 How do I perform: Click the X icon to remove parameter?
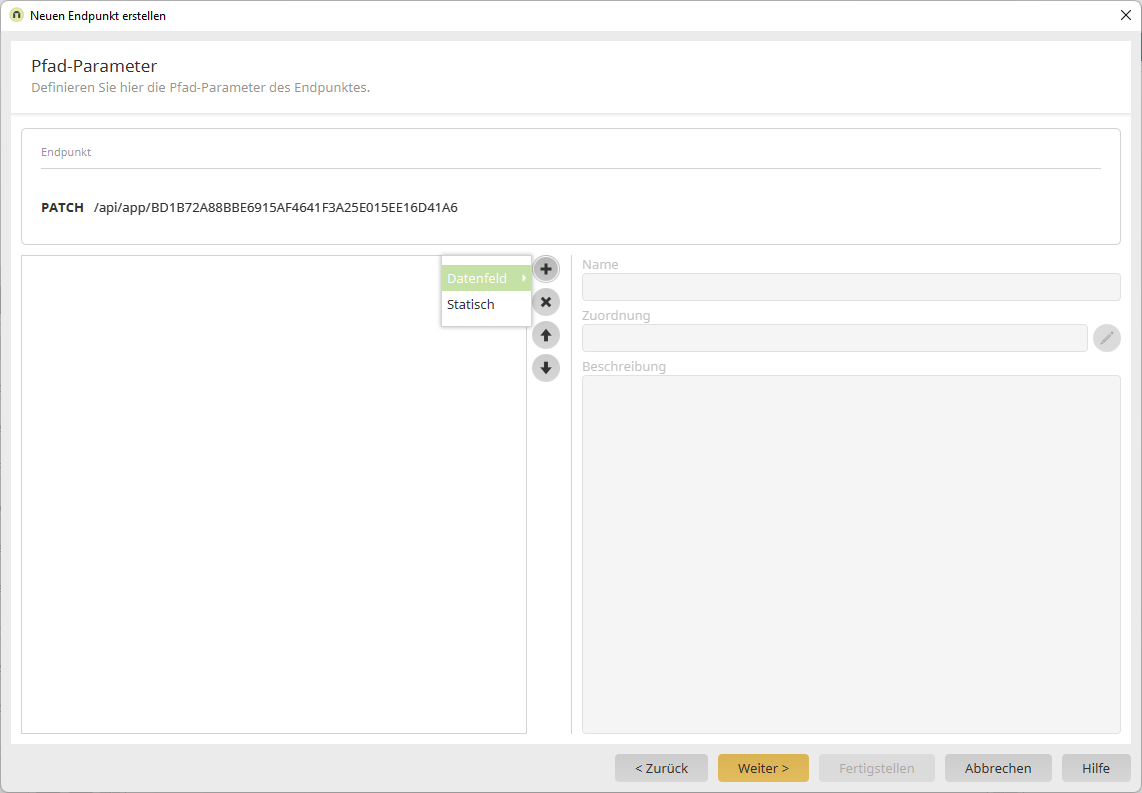pos(546,302)
